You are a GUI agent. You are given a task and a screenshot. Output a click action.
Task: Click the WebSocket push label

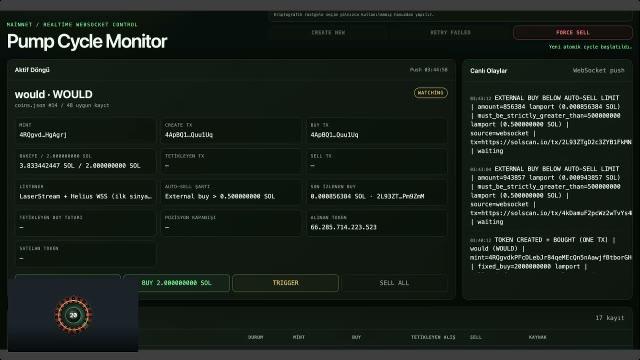pyautogui.click(x=598, y=71)
